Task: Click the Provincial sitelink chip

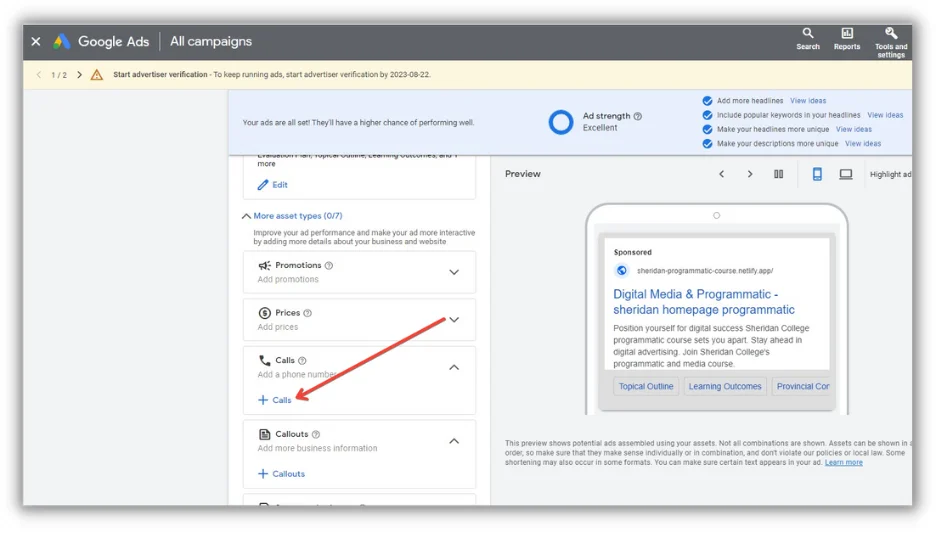Action: 800,387
